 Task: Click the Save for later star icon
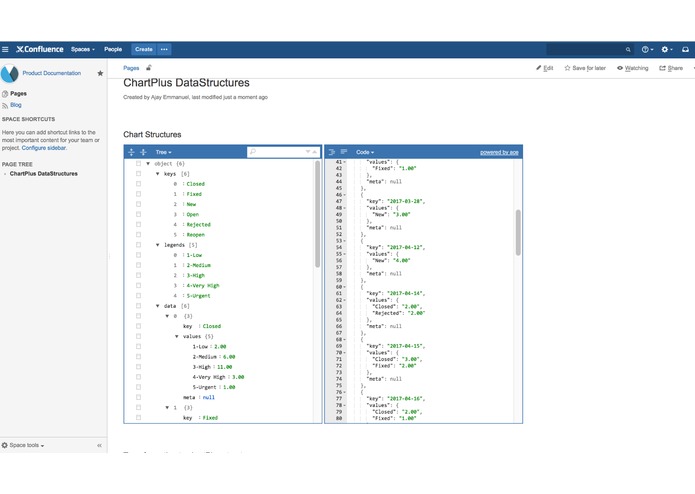567,68
